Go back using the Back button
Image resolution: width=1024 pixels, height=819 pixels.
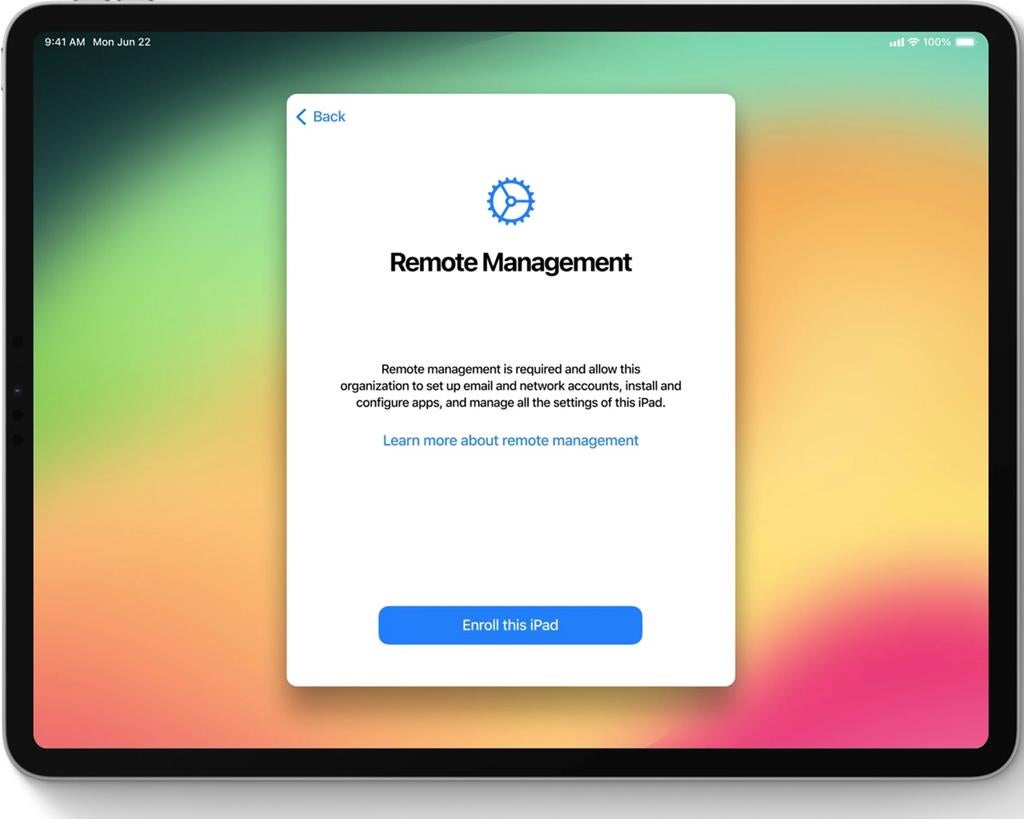(321, 117)
